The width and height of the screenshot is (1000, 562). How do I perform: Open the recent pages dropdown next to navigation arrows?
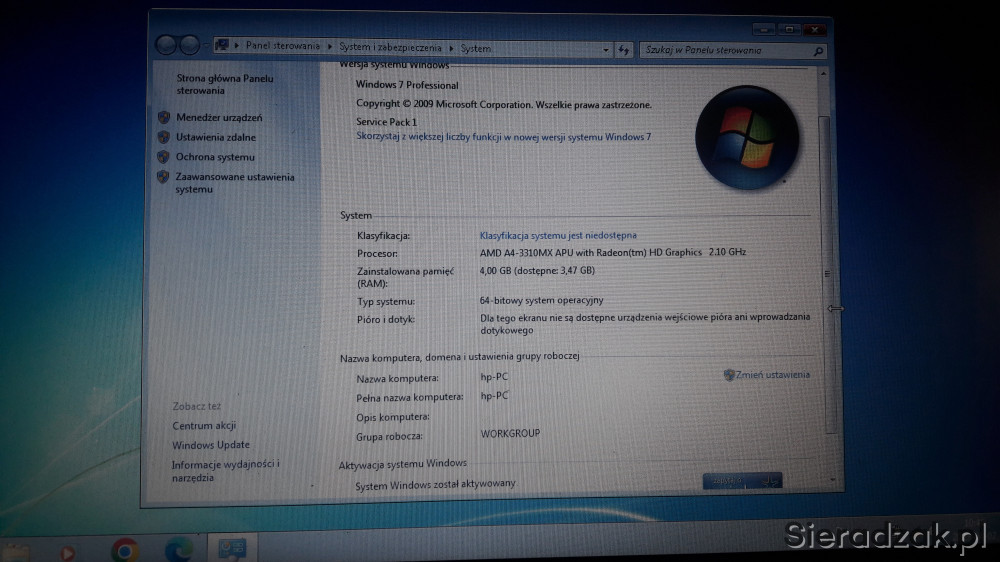[206, 45]
